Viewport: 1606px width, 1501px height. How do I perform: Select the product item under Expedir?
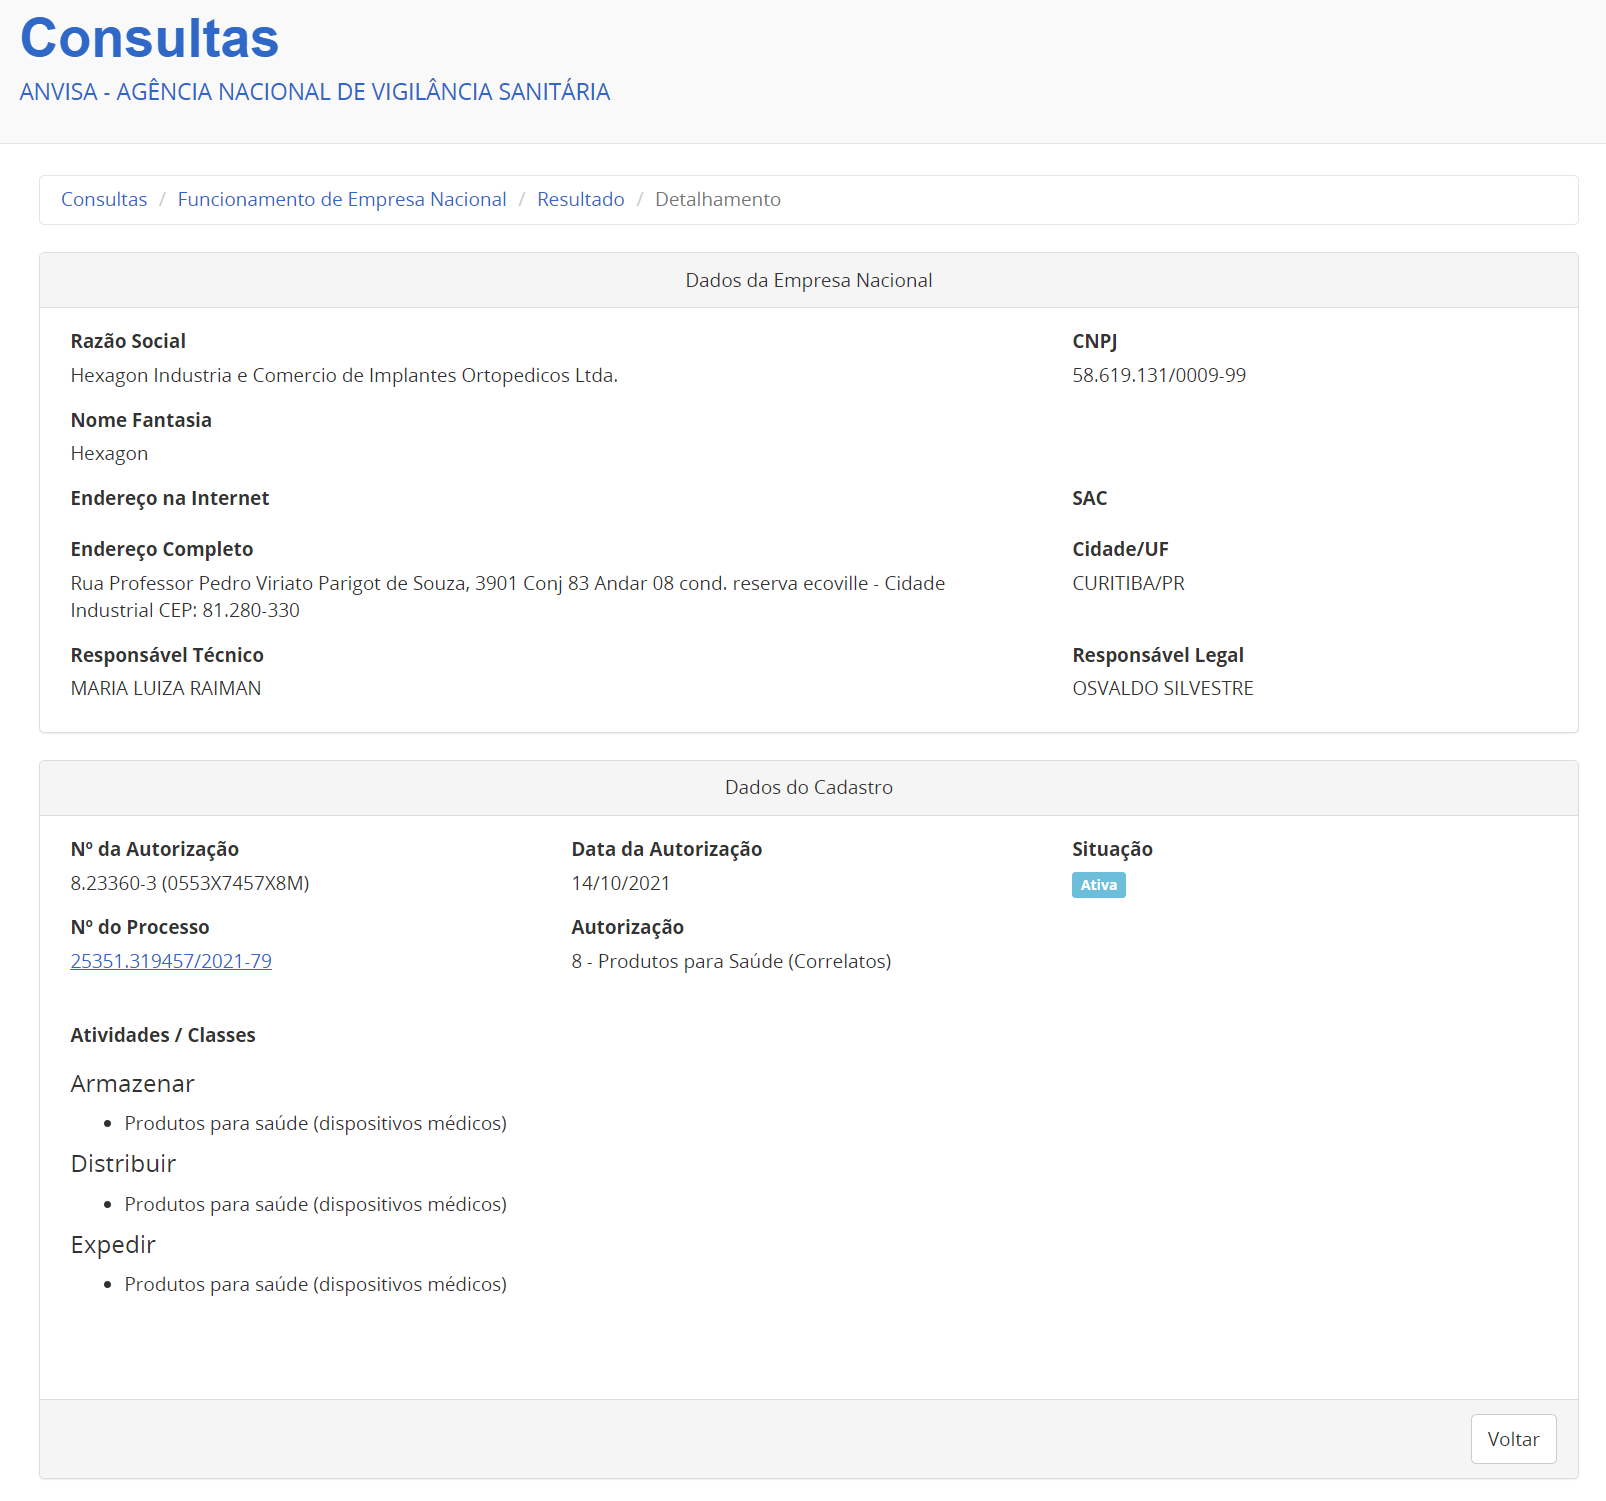[x=315, y=1284]
